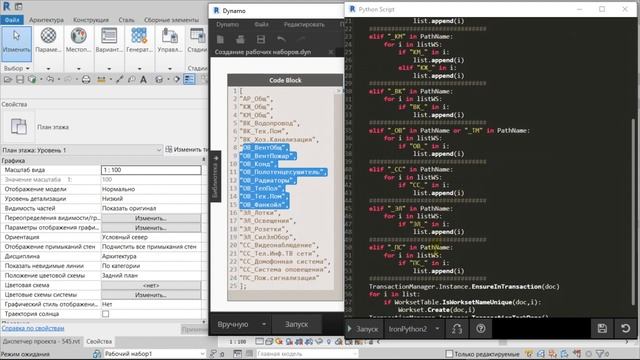
Task: Click the worksets icon in Revit status bar
Action: pyautogui.click(x=96, y=354)
